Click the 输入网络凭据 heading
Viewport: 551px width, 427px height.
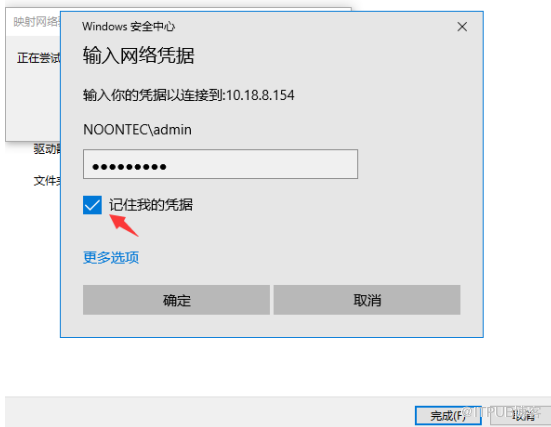pyautogui.click(x=138, y=56)
